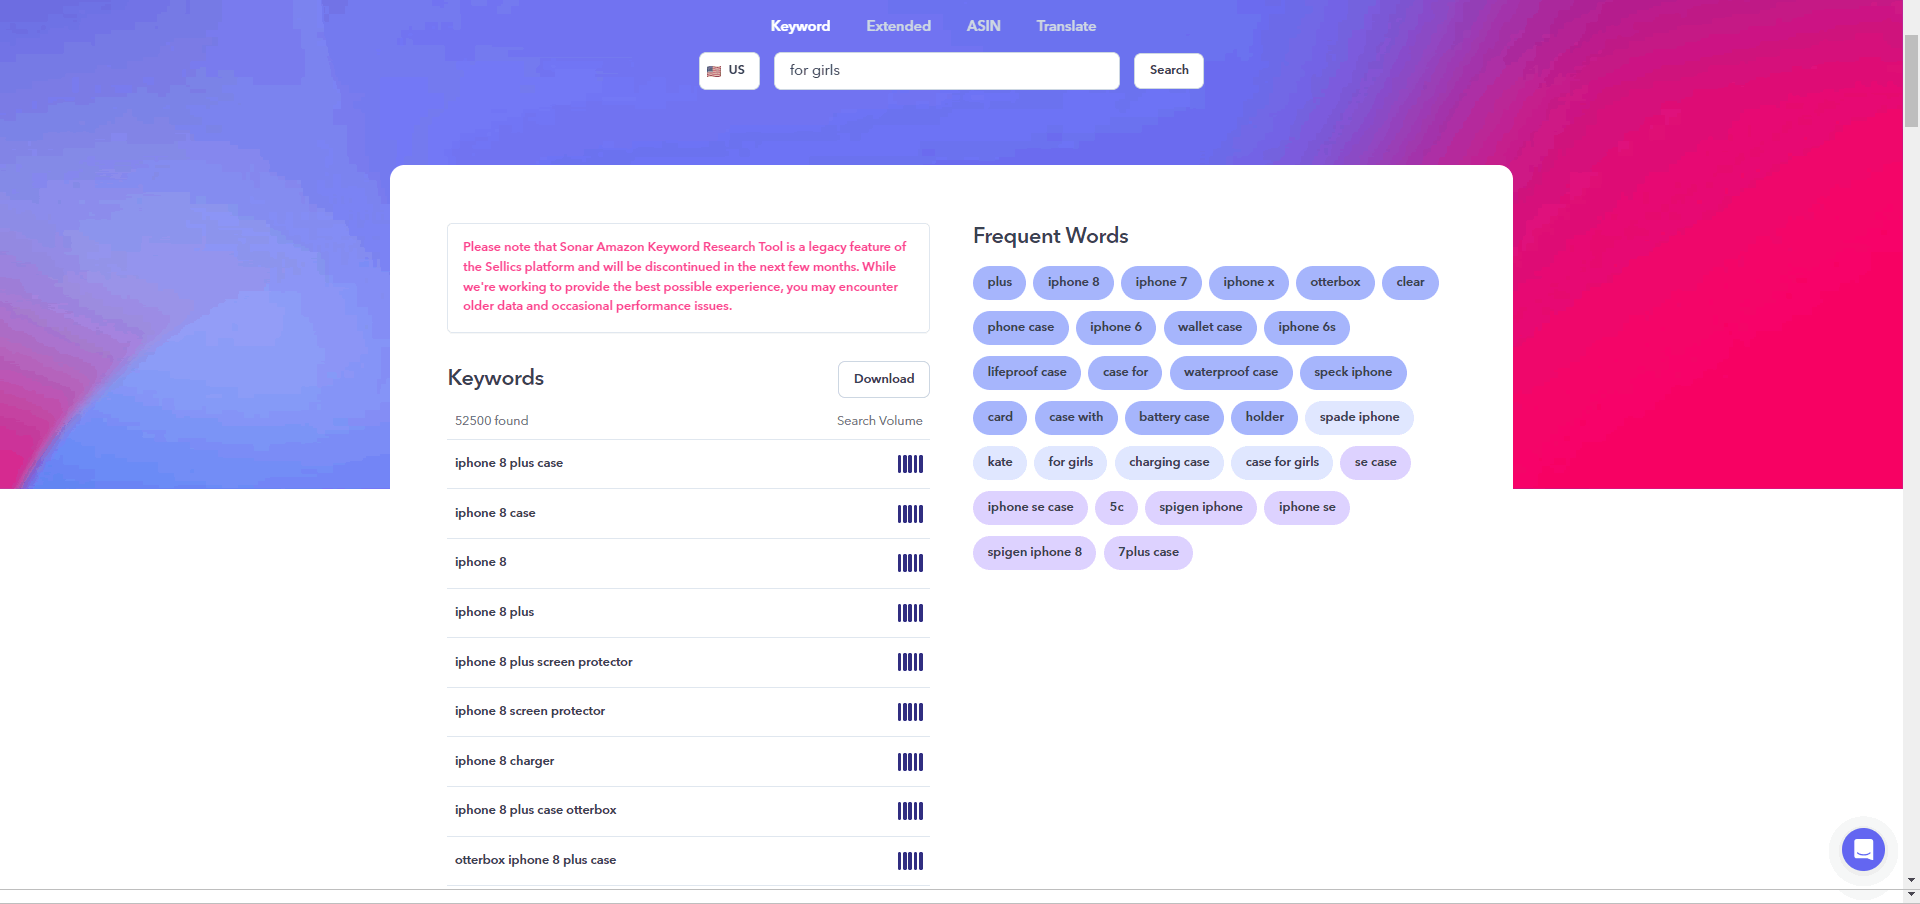
Task: Download the keywords list
Action: 884,379
